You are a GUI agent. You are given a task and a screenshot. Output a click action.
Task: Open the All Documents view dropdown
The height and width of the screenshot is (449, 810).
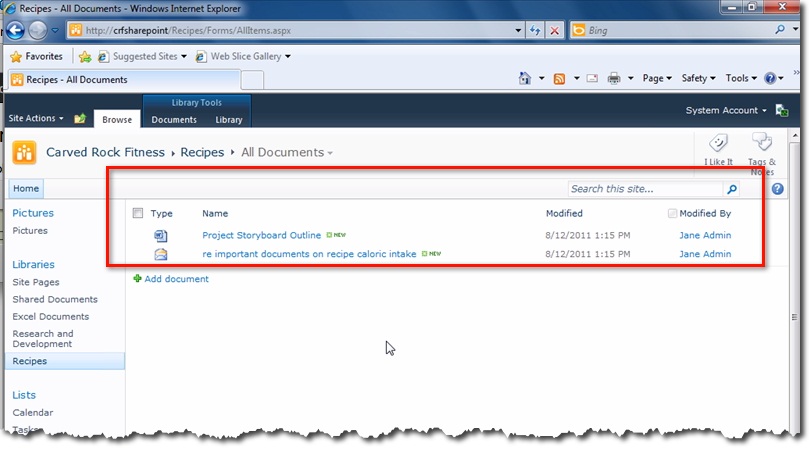330,153
